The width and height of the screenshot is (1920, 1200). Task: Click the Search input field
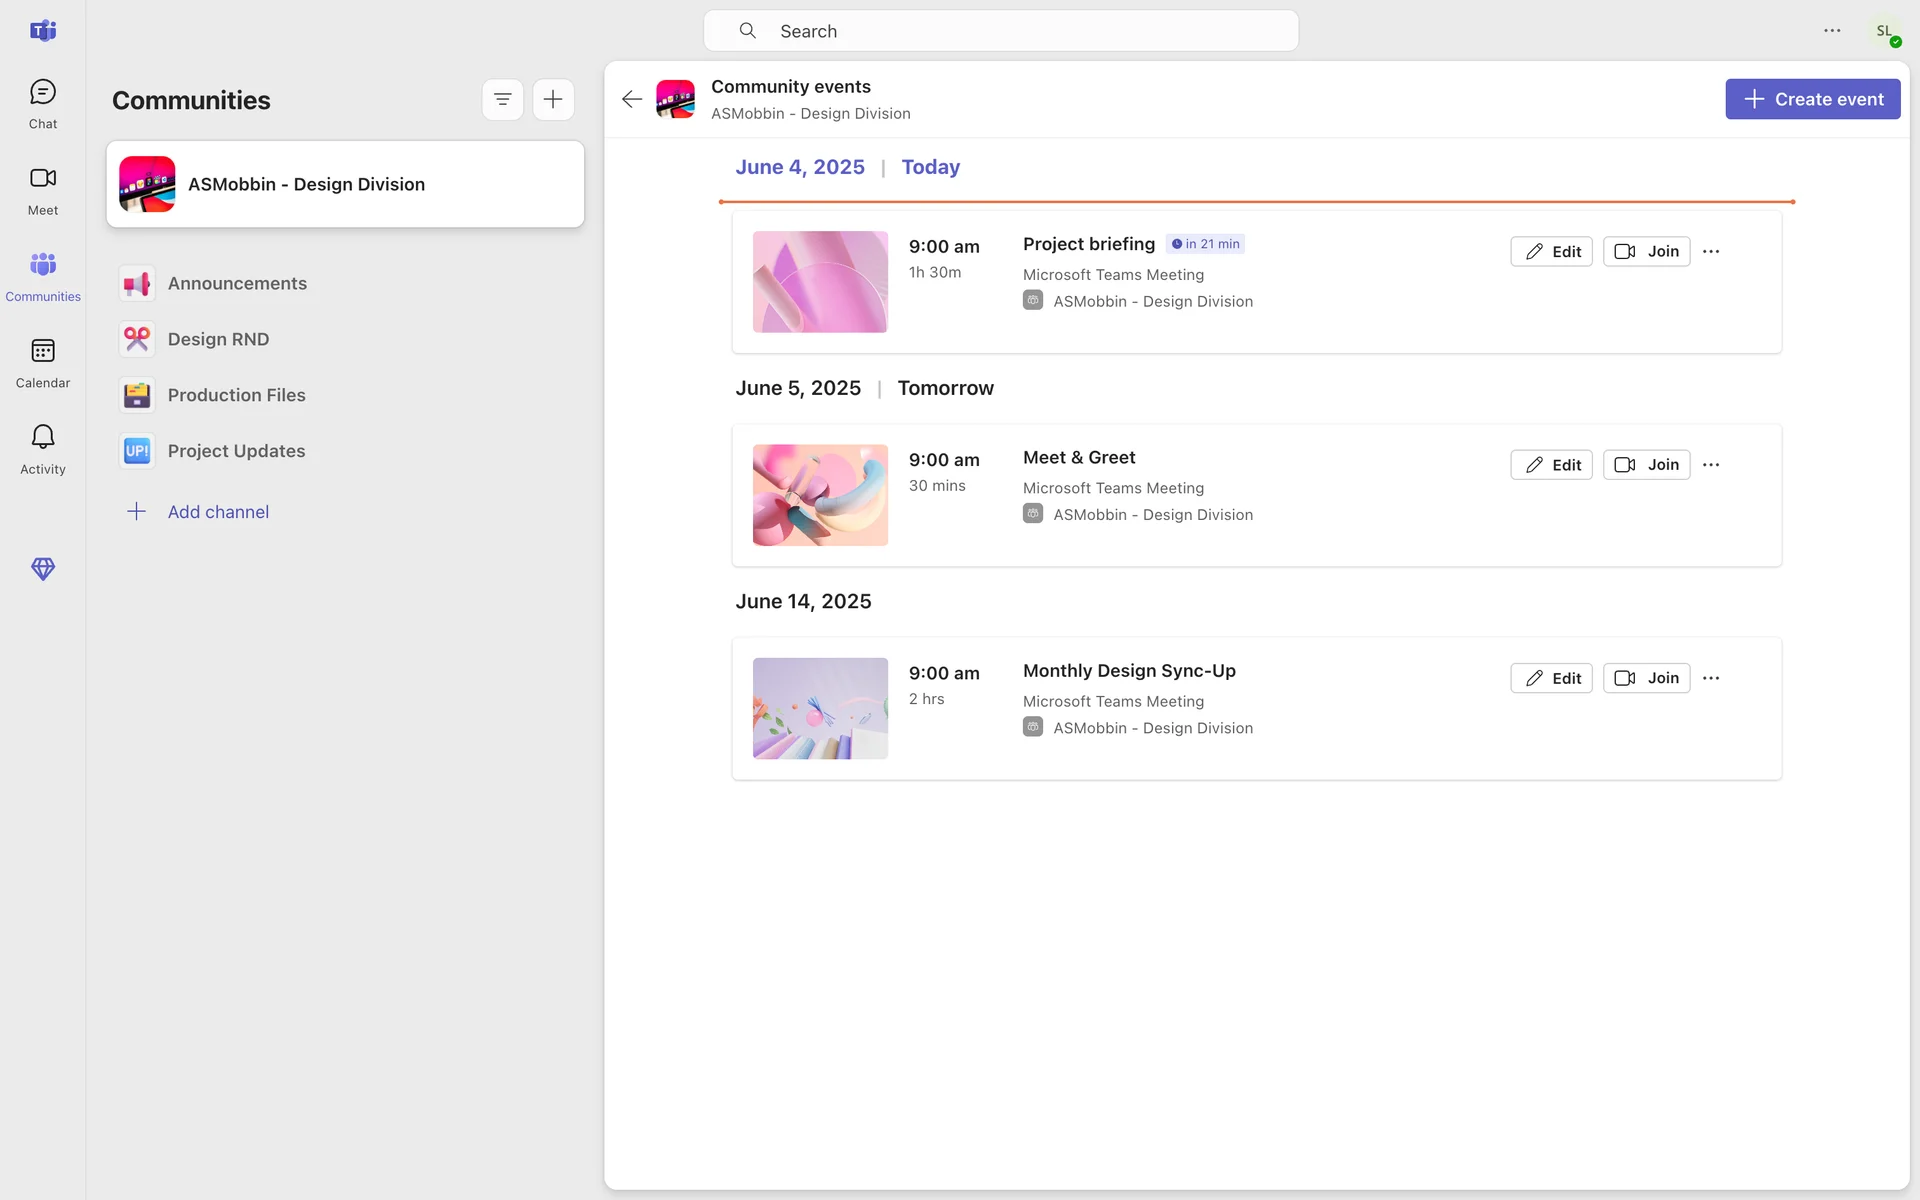click(x=1000, y=31)
